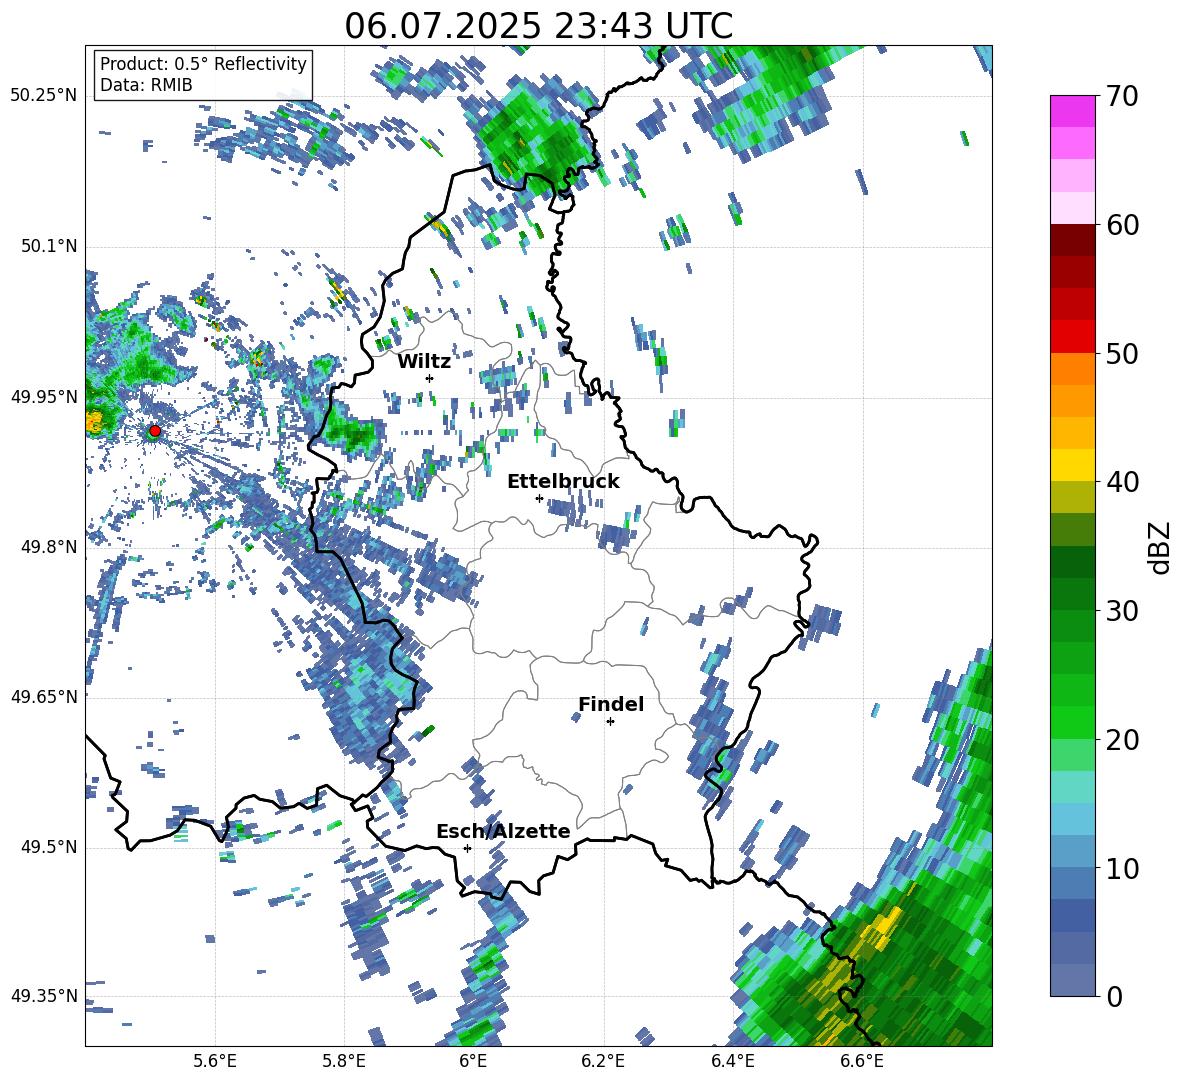This screenshot has height=1081, width=1184.
Task: Click the 49.65°N latitude label
Action: [x=44, y=696]
